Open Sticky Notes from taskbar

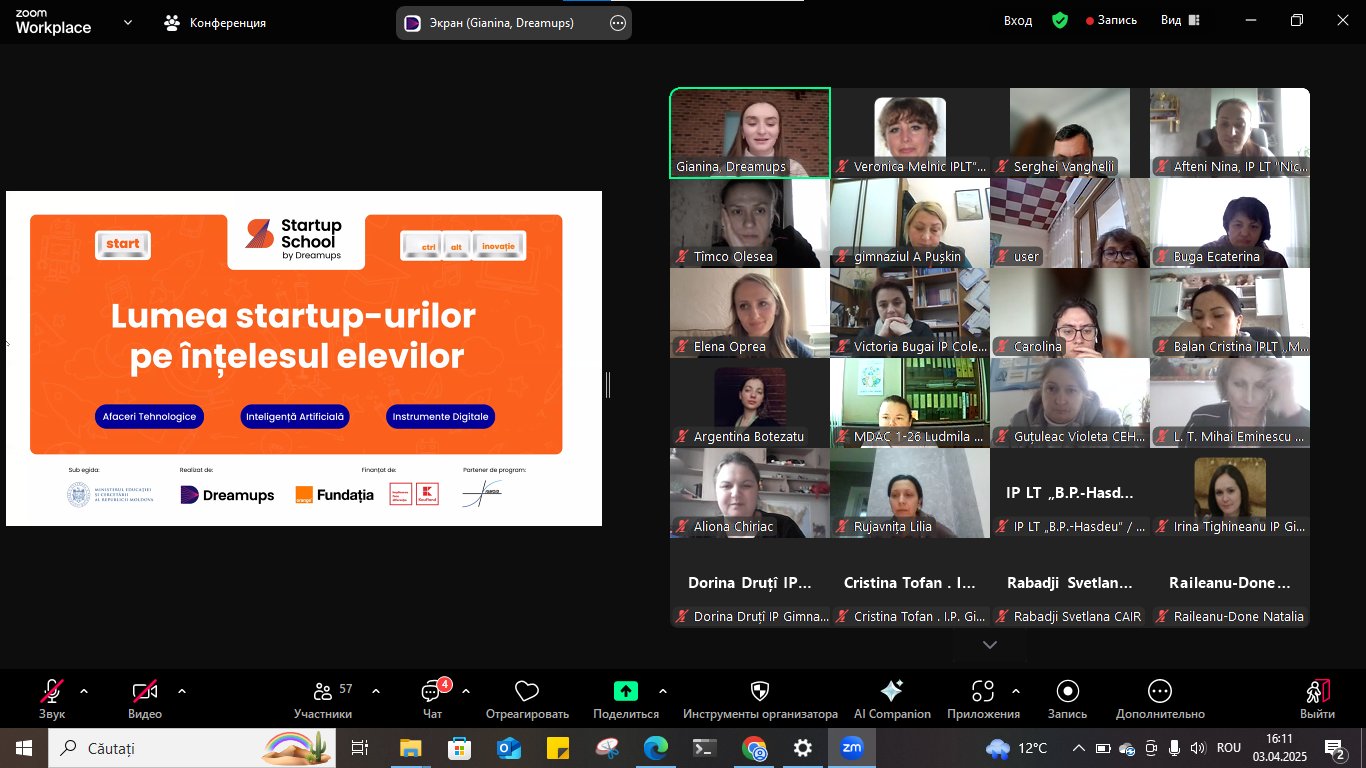tap(558, 748)
